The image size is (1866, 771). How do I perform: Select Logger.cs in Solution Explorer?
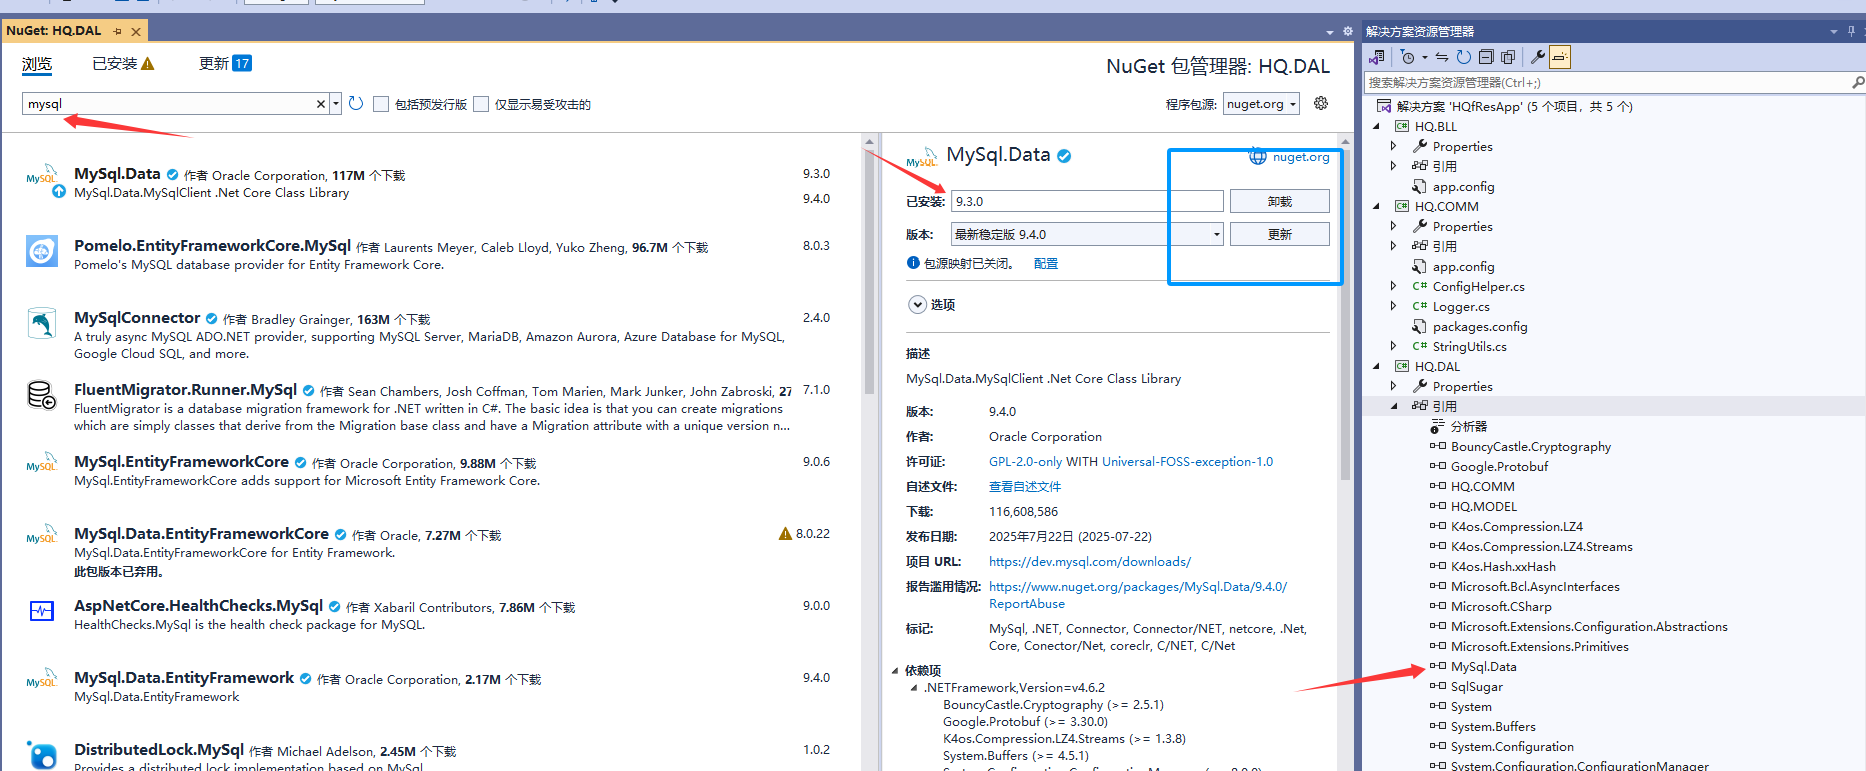coord(1461,307)
